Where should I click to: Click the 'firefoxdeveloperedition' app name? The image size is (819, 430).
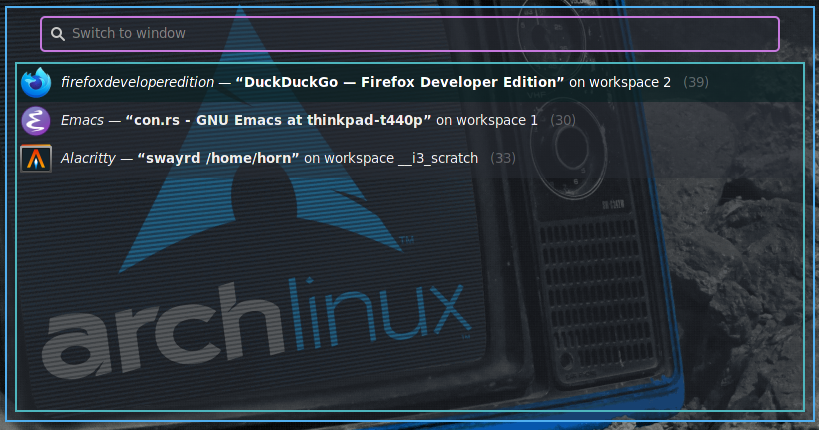pos(137,83)
